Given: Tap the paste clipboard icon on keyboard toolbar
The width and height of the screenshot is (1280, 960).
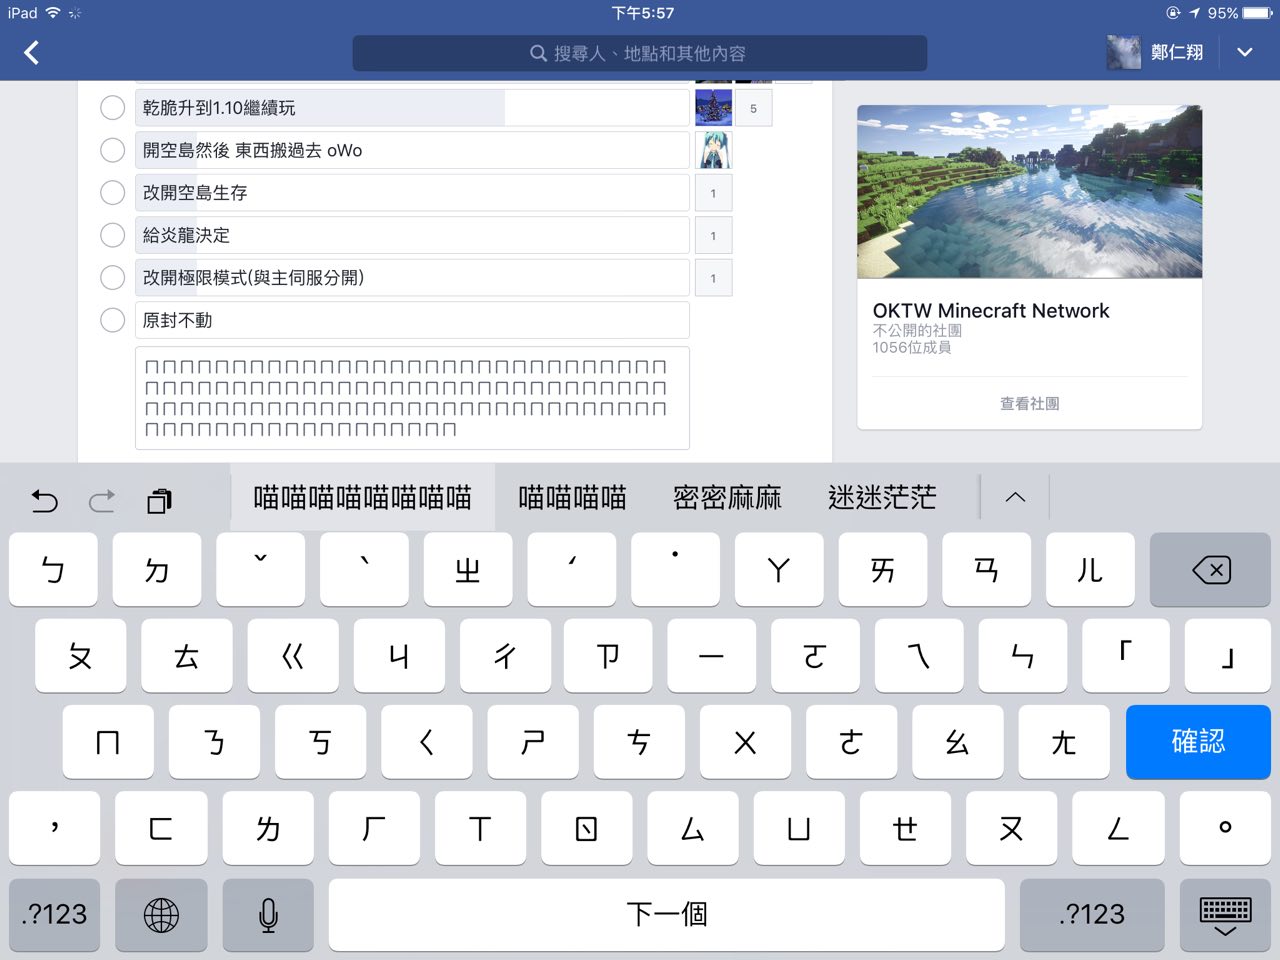Looking at the screenshot, I should (160, 500).
